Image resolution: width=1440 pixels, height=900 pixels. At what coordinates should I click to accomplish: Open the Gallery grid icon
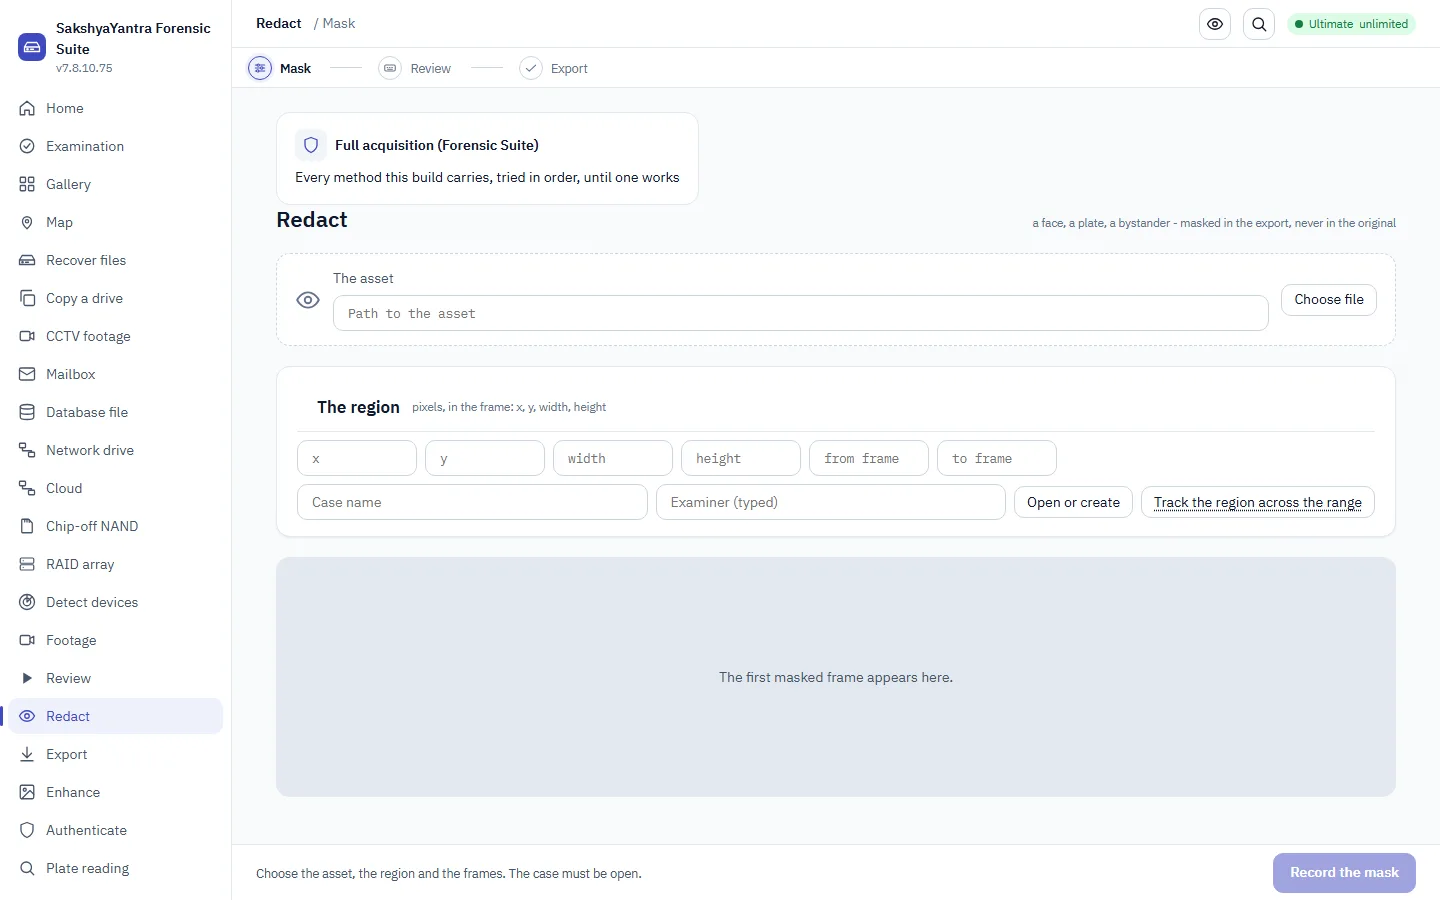coord(27,184)
